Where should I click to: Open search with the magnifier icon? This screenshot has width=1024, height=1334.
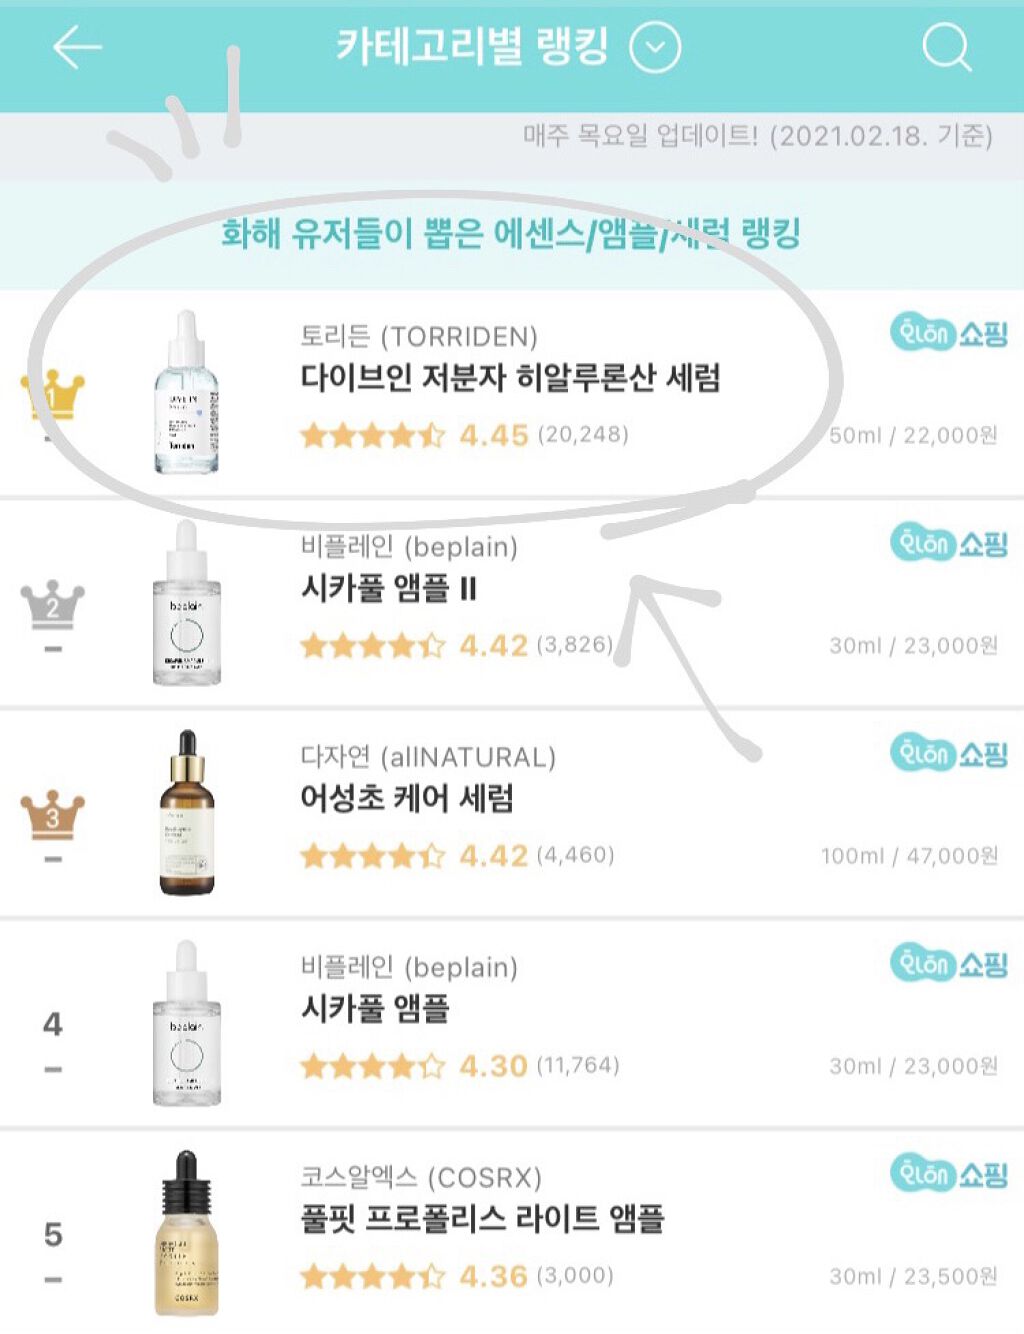945,47
